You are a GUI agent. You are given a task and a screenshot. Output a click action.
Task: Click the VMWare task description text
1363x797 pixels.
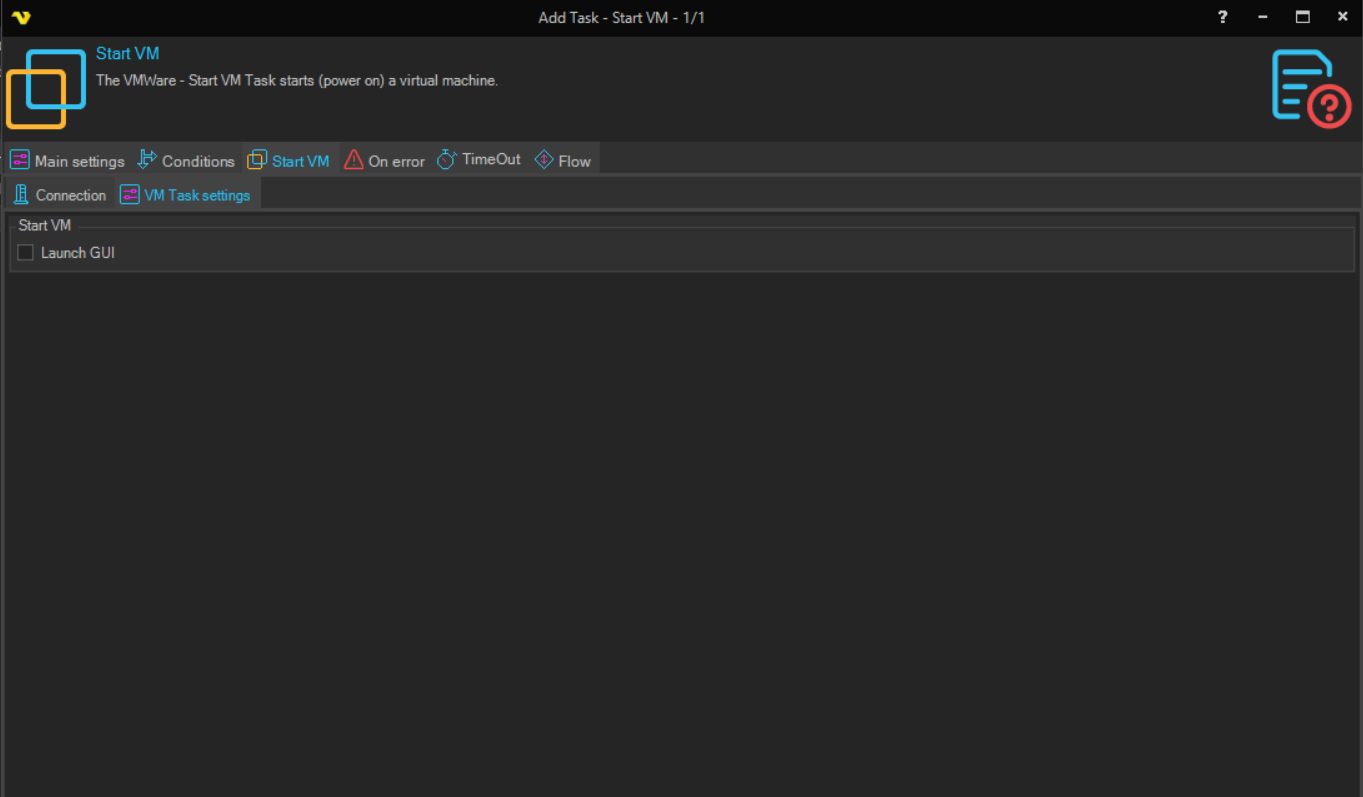[x=297, y=80]
